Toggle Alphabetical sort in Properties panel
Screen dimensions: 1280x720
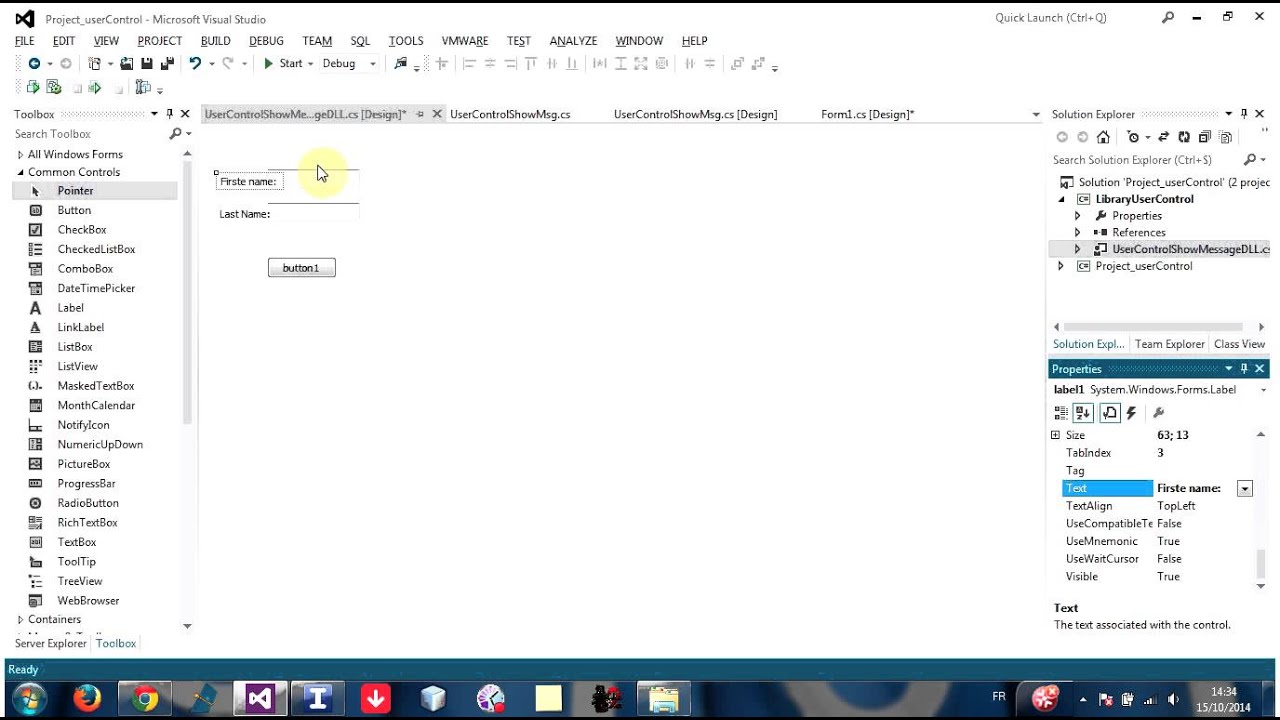[1083, 412]
